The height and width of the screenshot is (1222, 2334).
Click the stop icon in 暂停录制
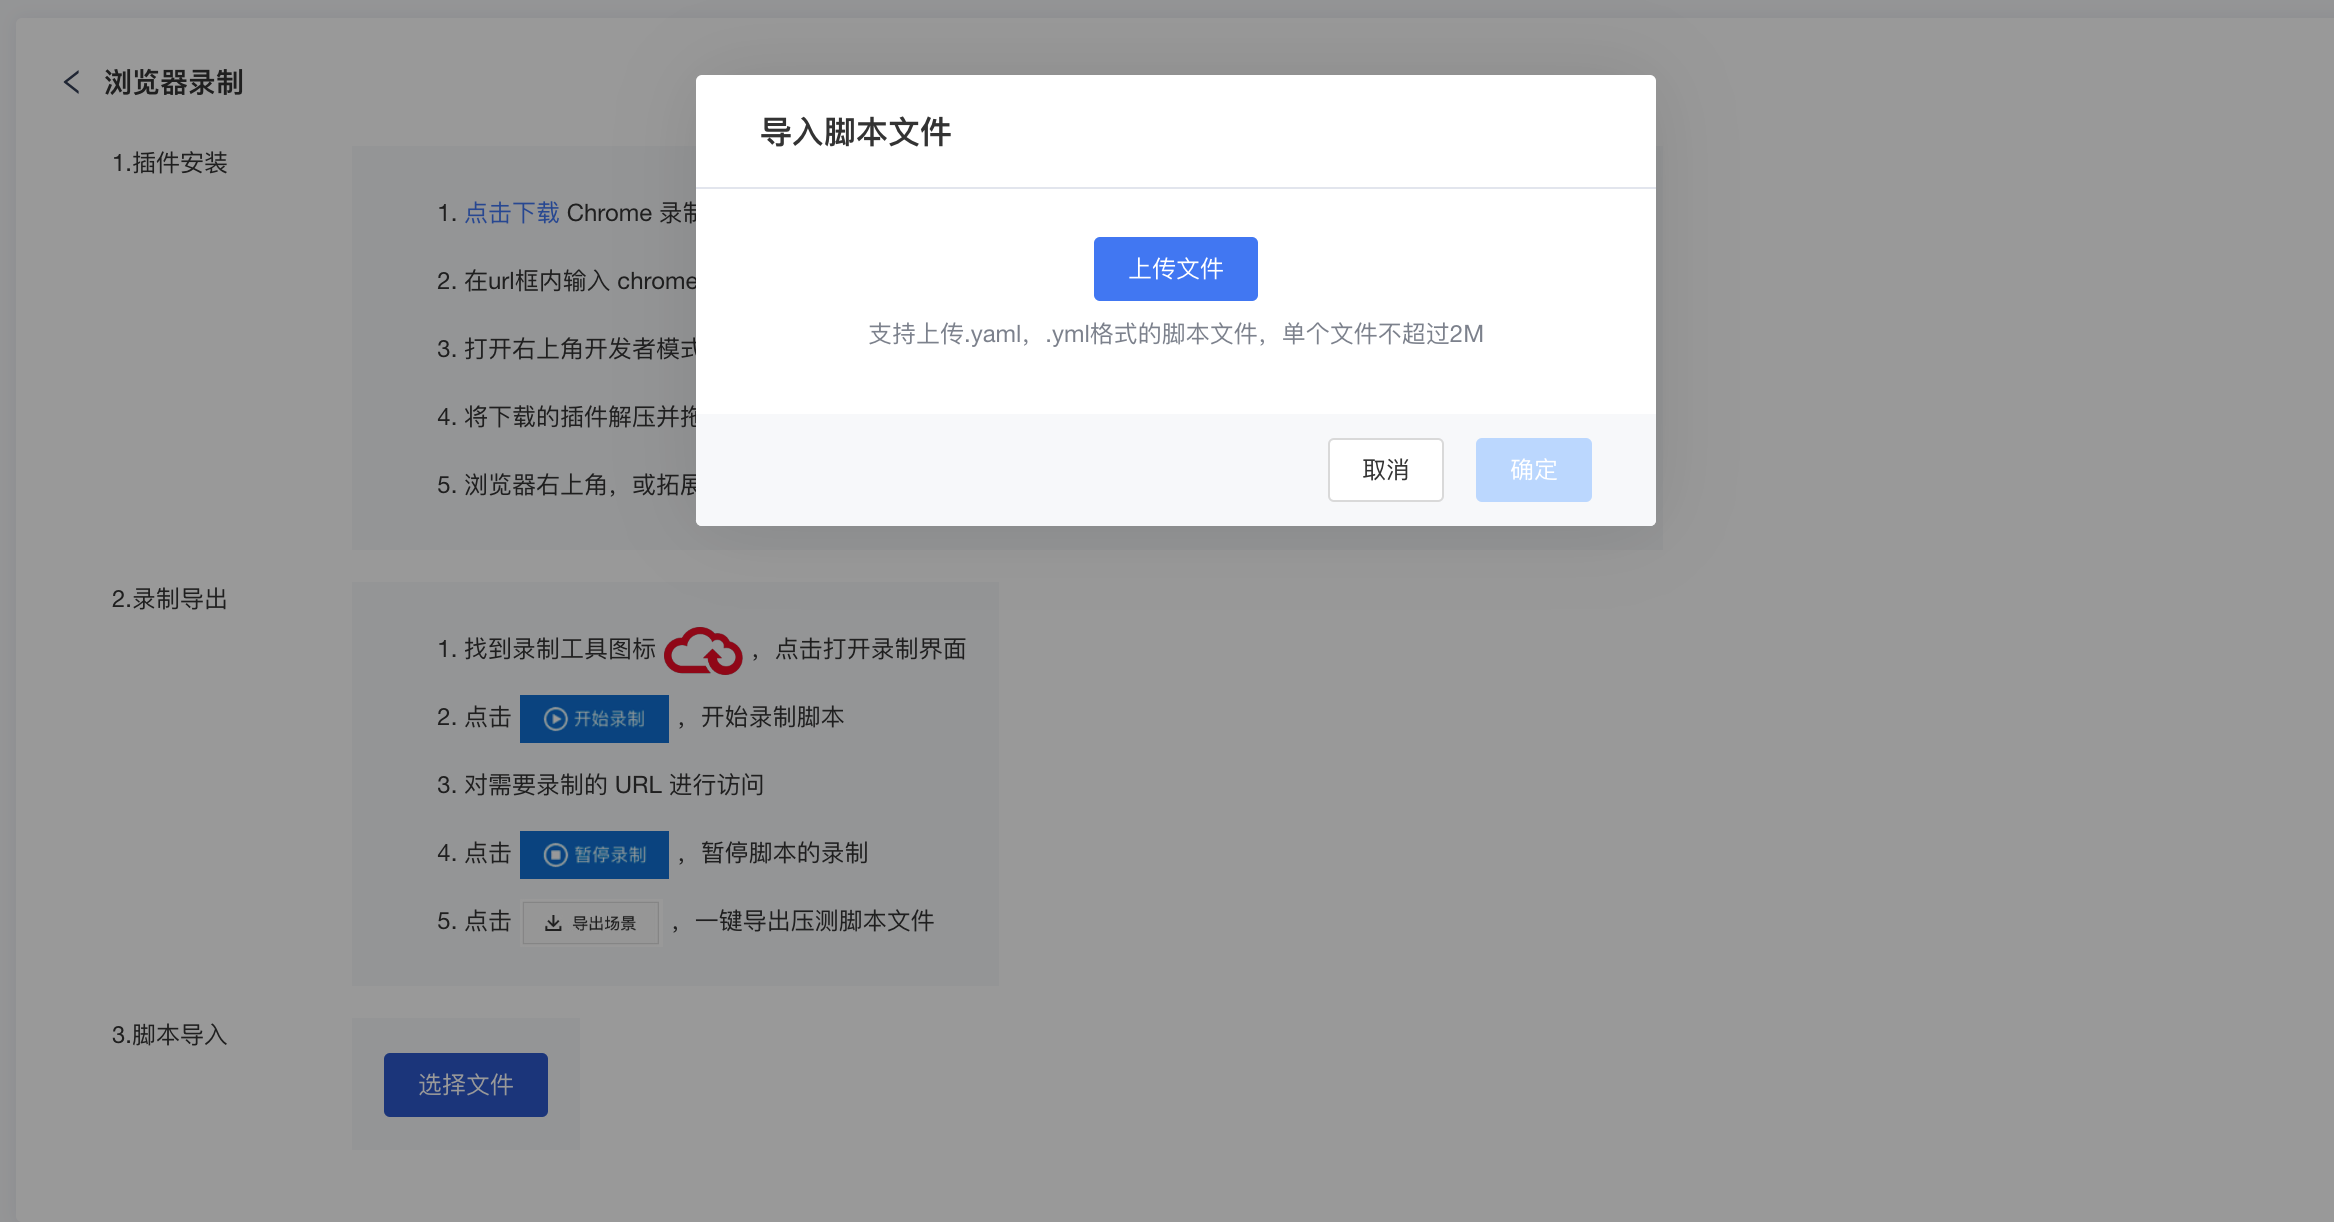pos(555,855)
